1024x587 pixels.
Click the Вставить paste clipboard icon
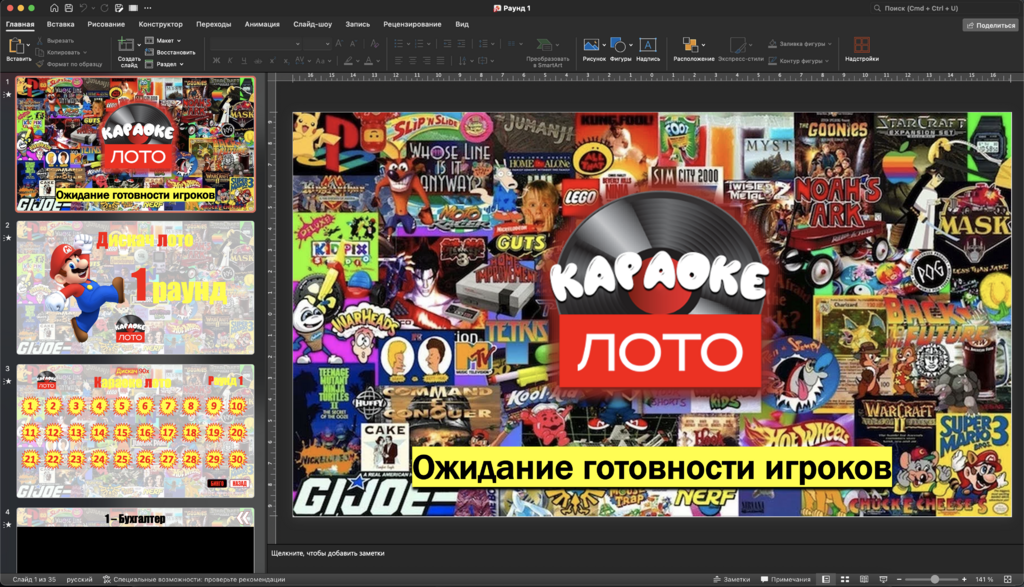pos(16,45)
